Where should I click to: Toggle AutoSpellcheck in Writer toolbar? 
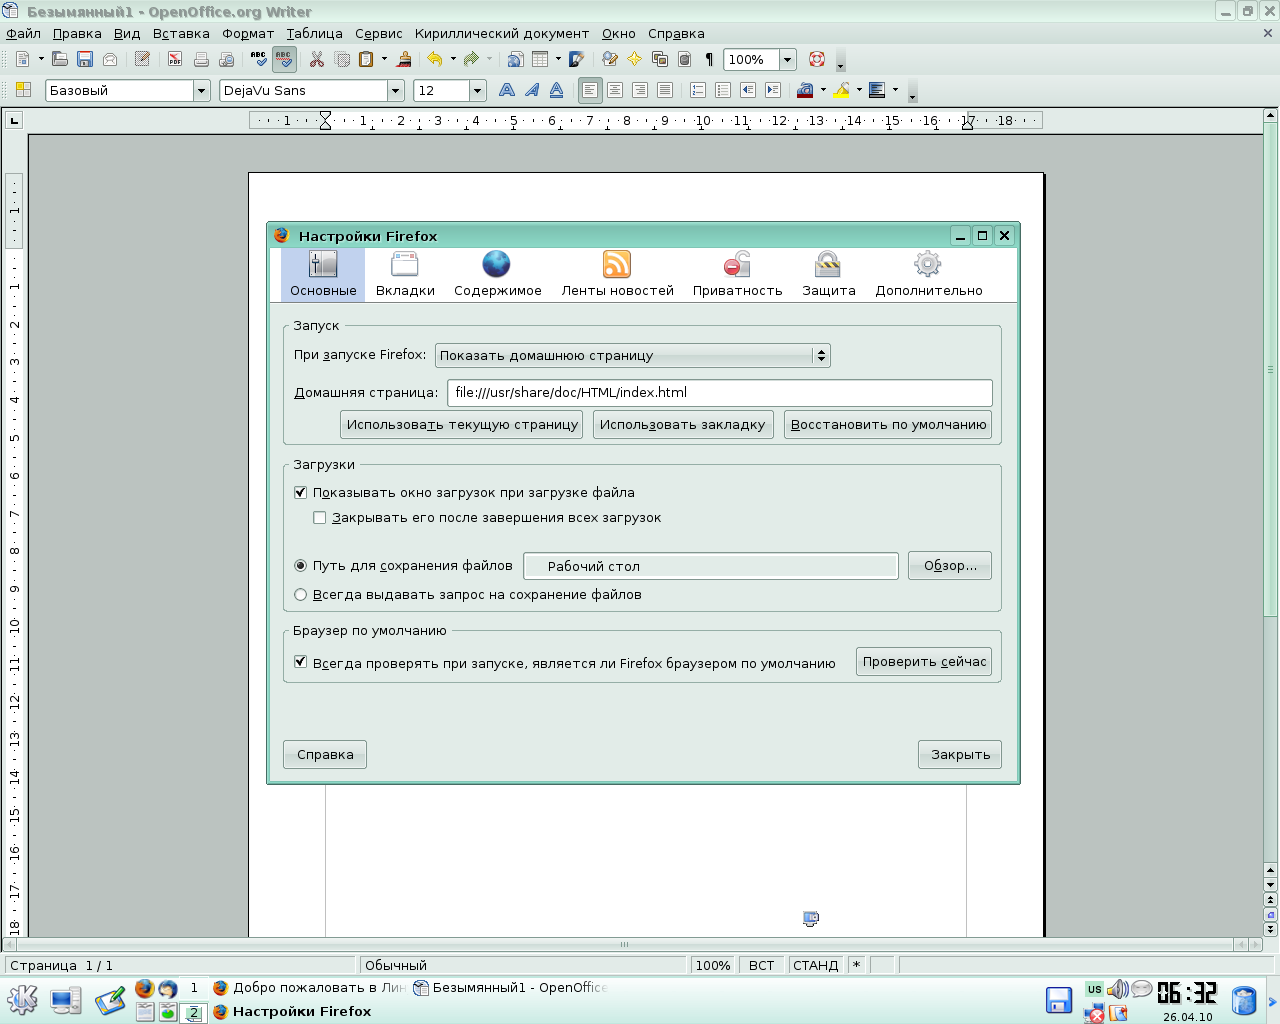point(284,60)
